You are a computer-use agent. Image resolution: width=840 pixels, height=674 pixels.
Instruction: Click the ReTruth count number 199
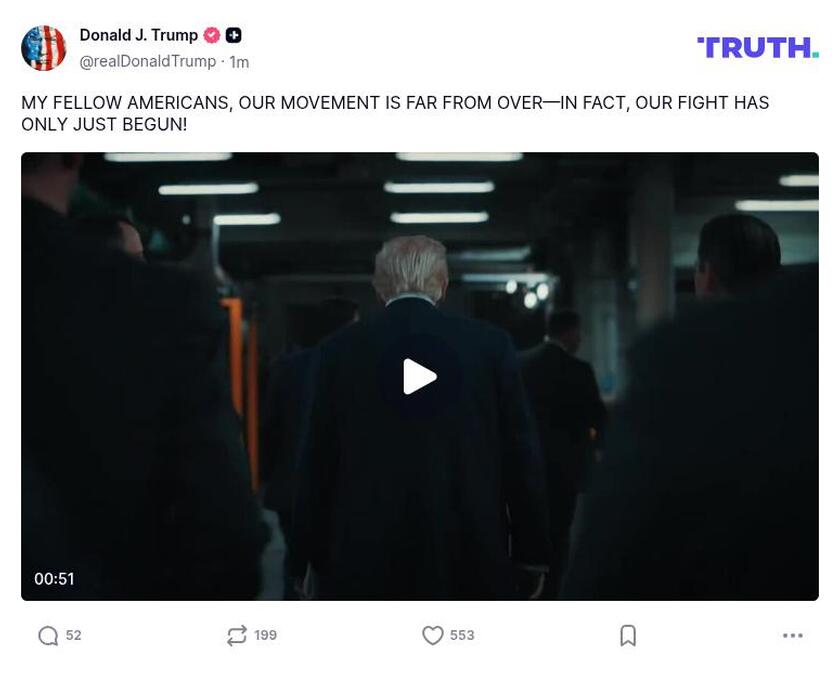(265, 635)
